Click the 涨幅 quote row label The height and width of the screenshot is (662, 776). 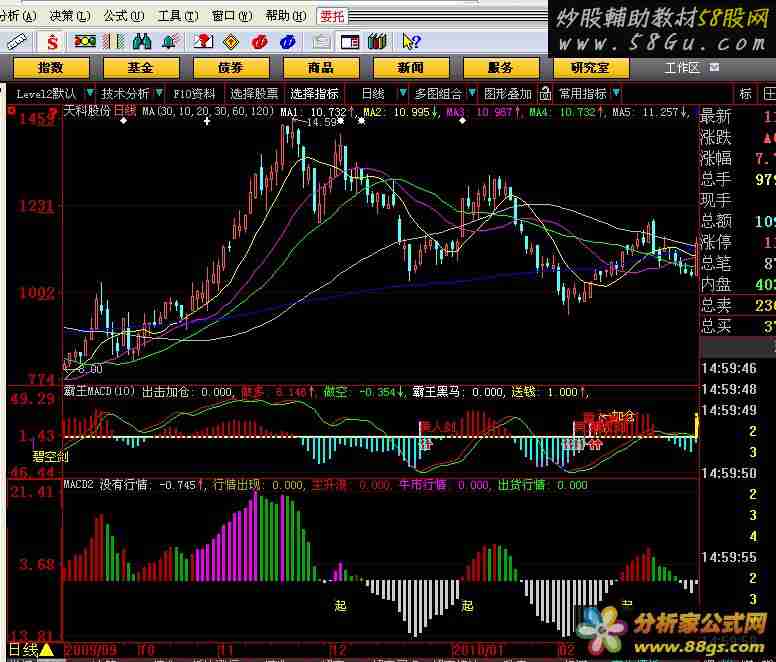click(716, 158)
